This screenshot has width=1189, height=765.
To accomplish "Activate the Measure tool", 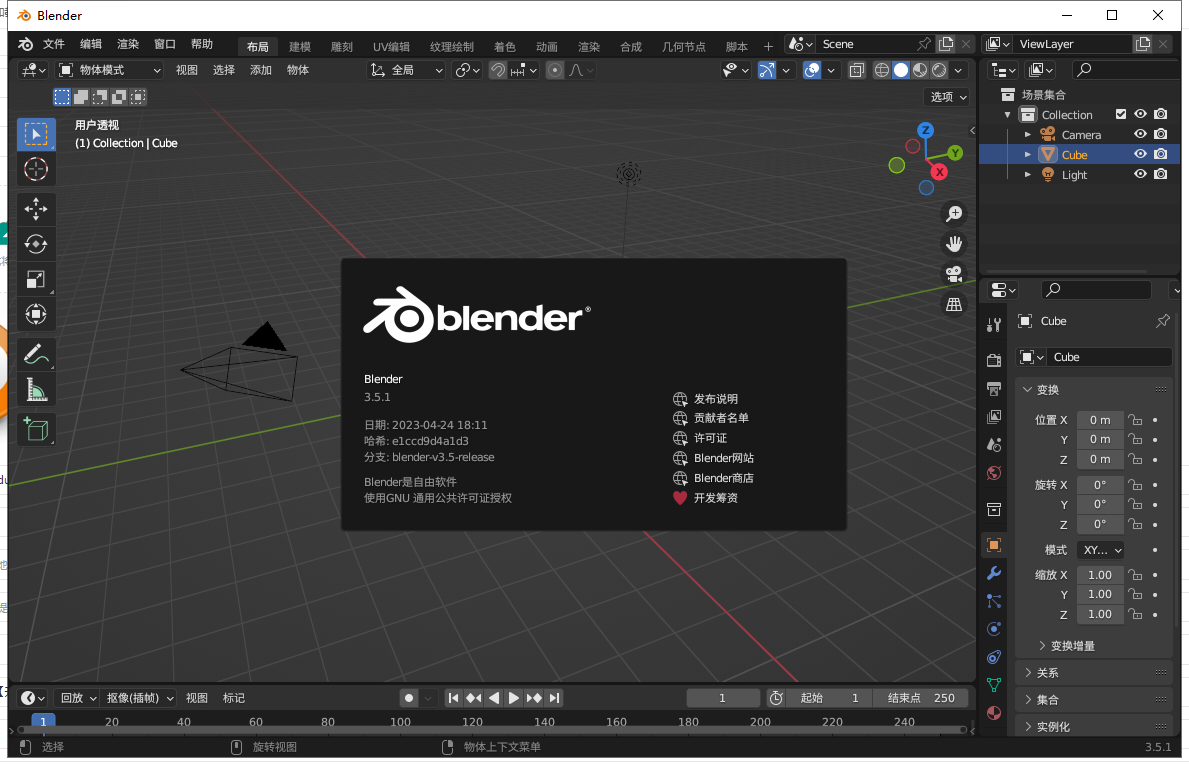I will click(36, 389).
